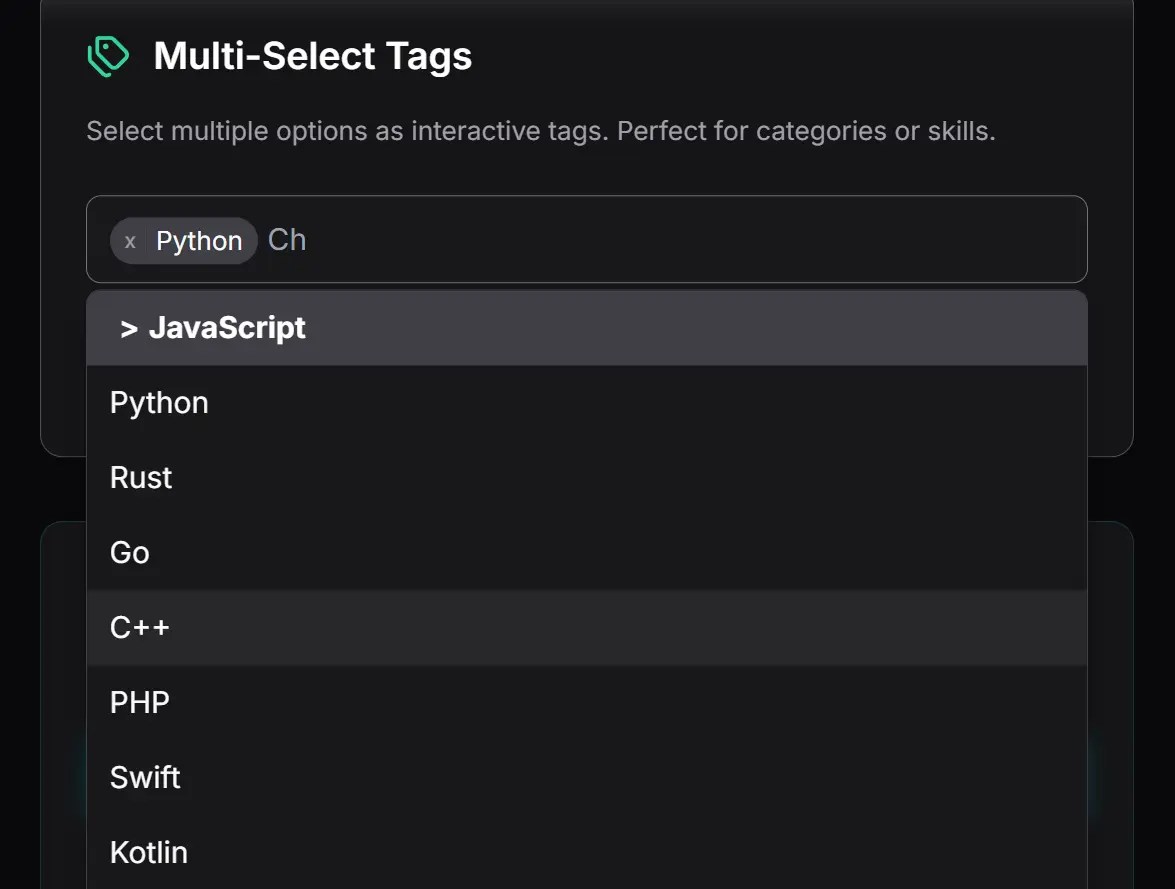1175x889 pixels.
Task: Click the Python tag chip label
Action: point(199,242)
